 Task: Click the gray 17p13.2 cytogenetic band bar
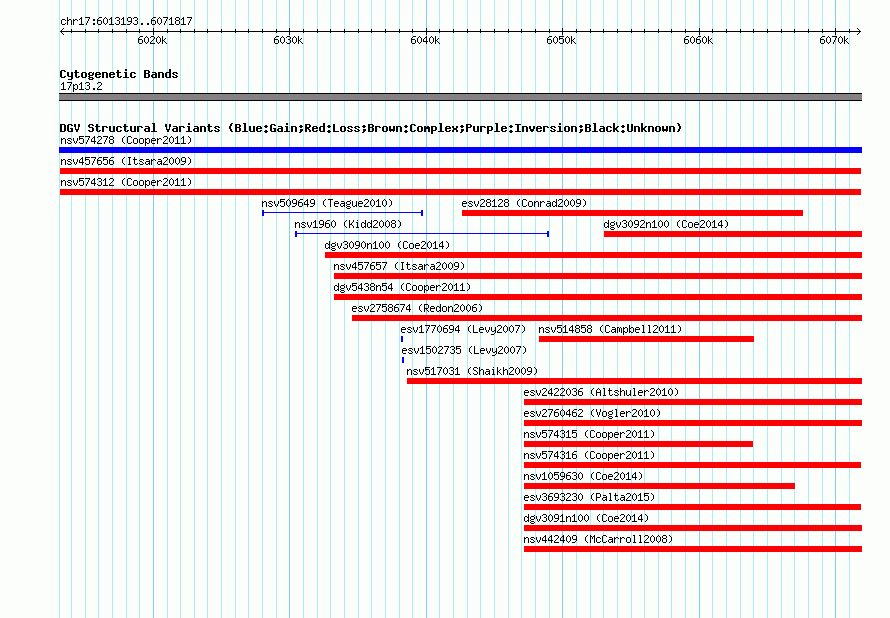point(460,97)
